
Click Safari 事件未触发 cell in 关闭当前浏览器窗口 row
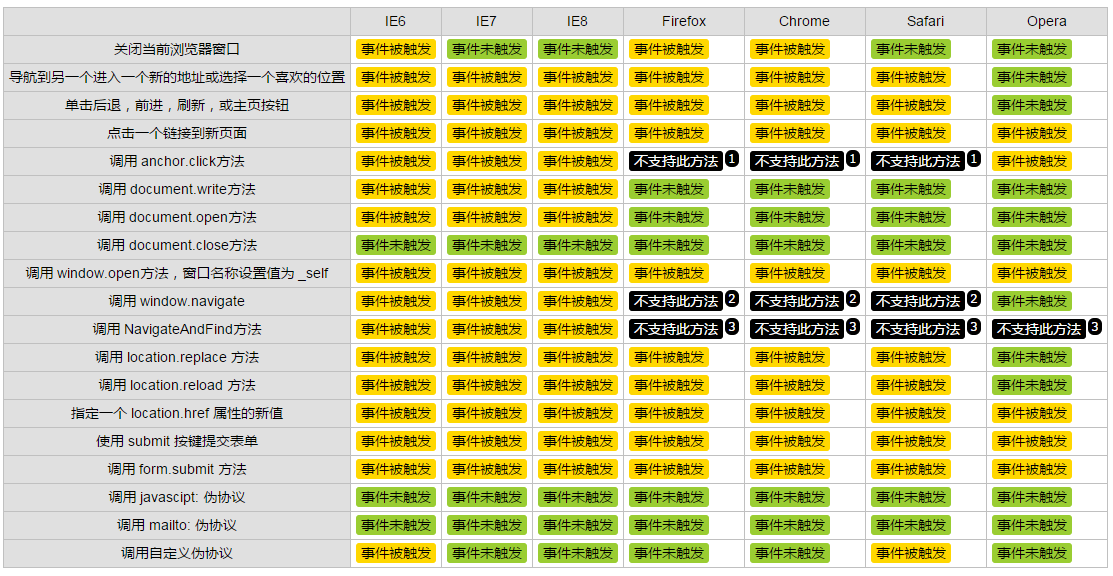coord(911,49)
